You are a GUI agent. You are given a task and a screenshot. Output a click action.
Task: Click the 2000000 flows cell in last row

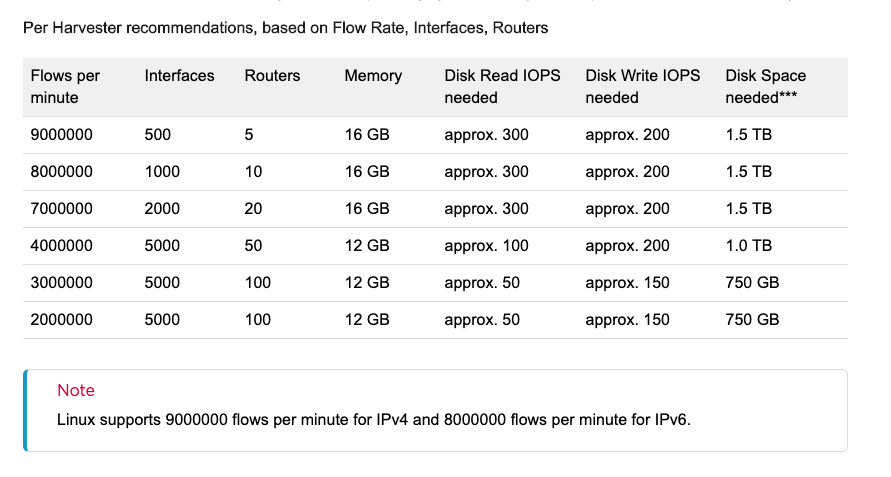tap(62, 320)
